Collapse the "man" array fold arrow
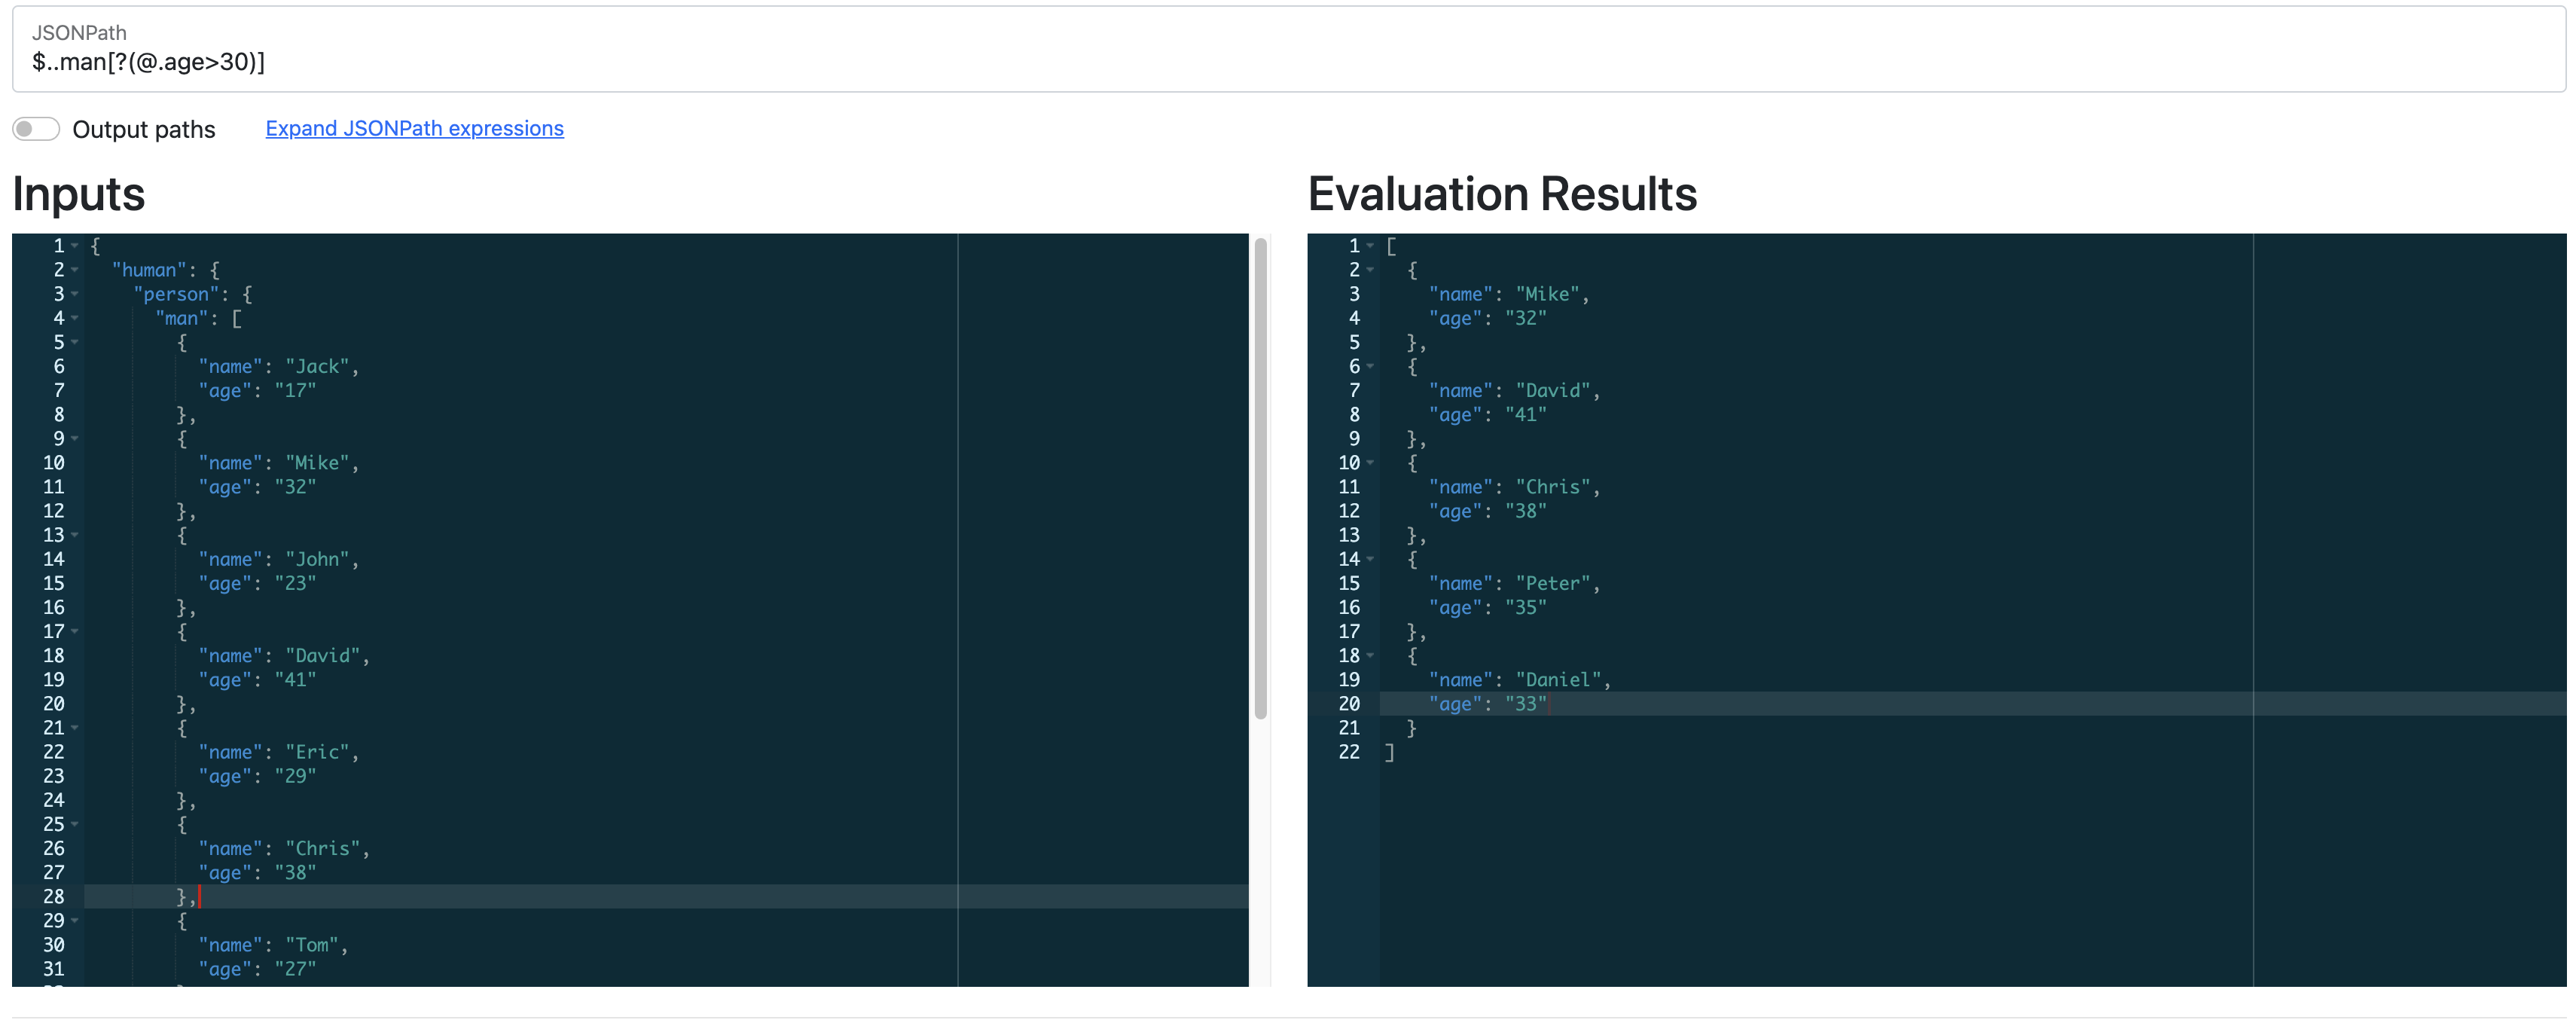 pos(75,318)
